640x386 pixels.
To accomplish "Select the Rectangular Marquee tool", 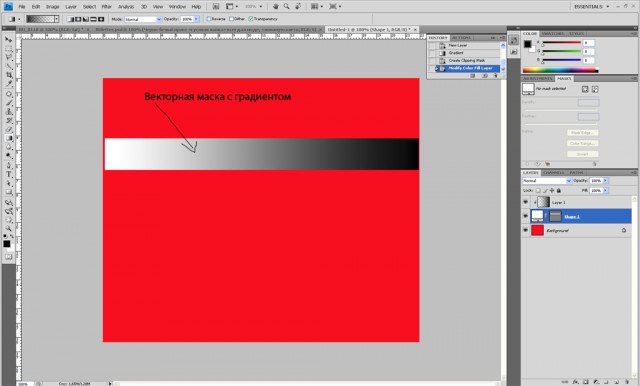I will coord(8,49).
